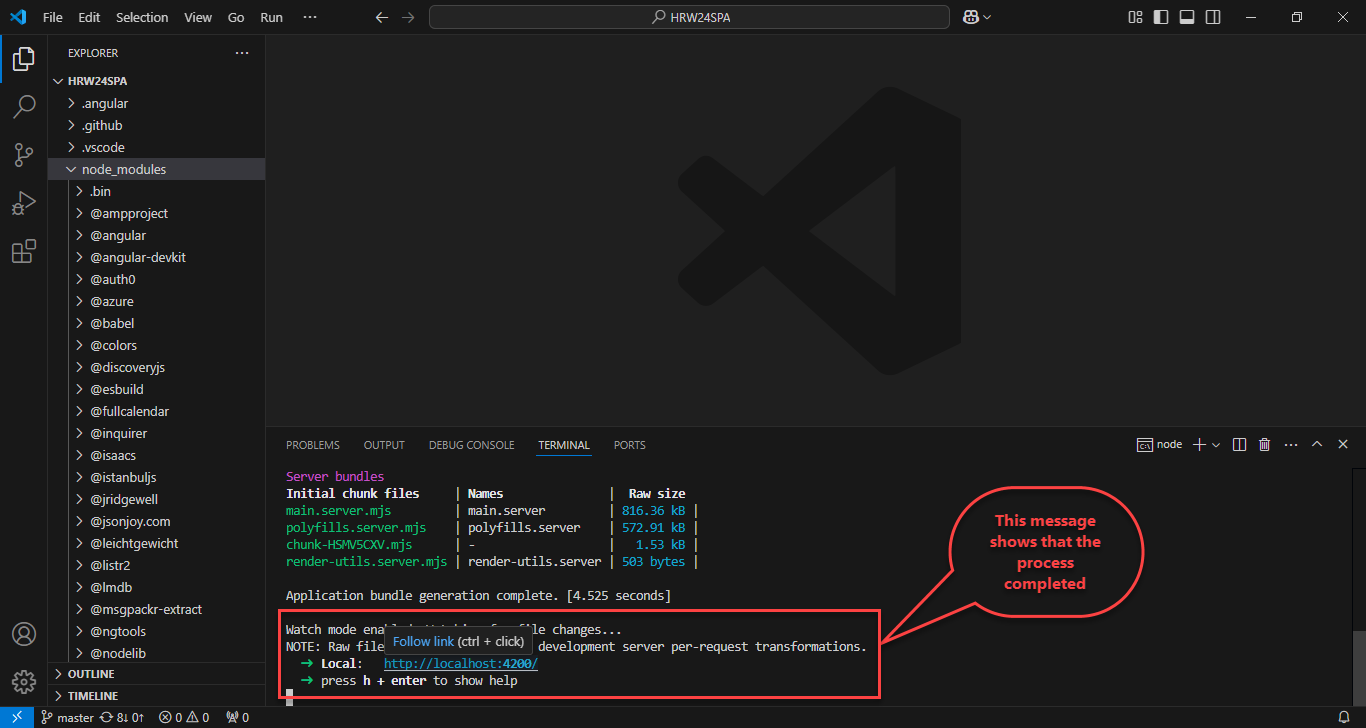Toggle the primary side bar layout button

click(x=1161, y=17)
